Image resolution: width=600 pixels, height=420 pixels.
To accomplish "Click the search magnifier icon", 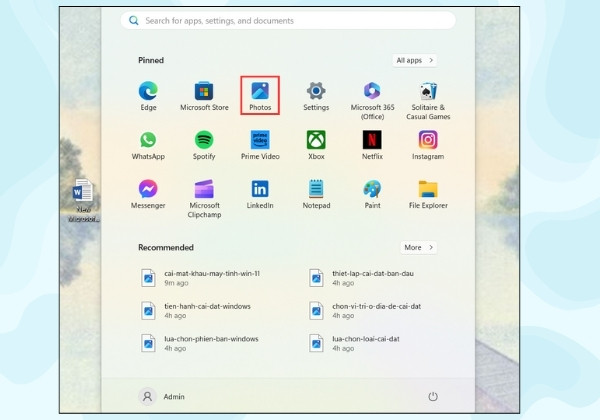I will click(x=134, y=20).
